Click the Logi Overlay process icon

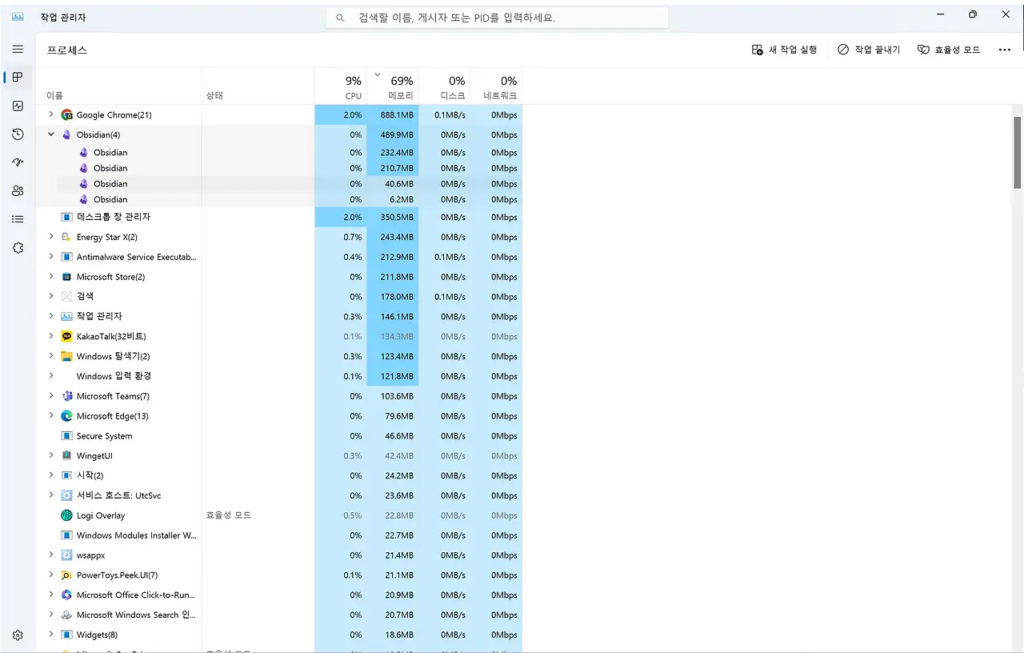click(67, 515)
